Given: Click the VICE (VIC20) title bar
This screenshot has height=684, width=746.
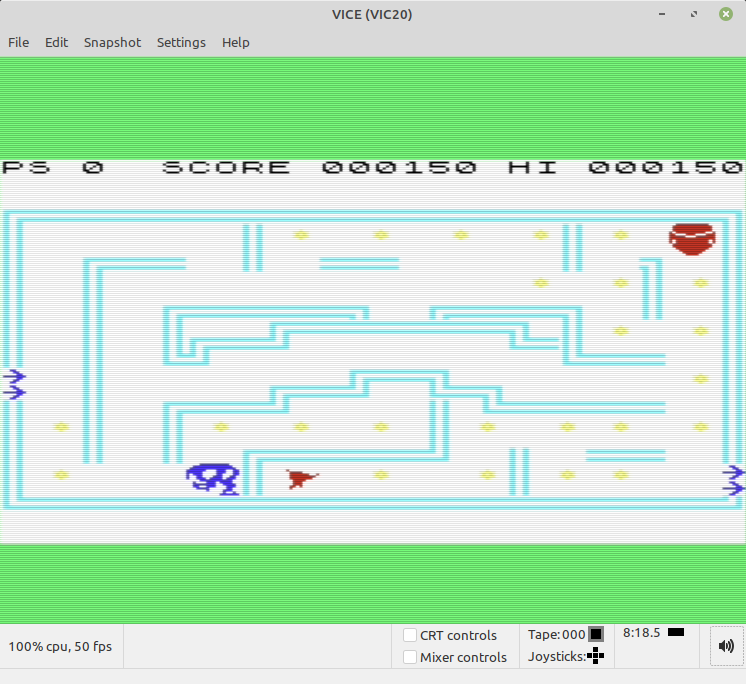Looking at the screenshot, I should click(x=372, y=14).
